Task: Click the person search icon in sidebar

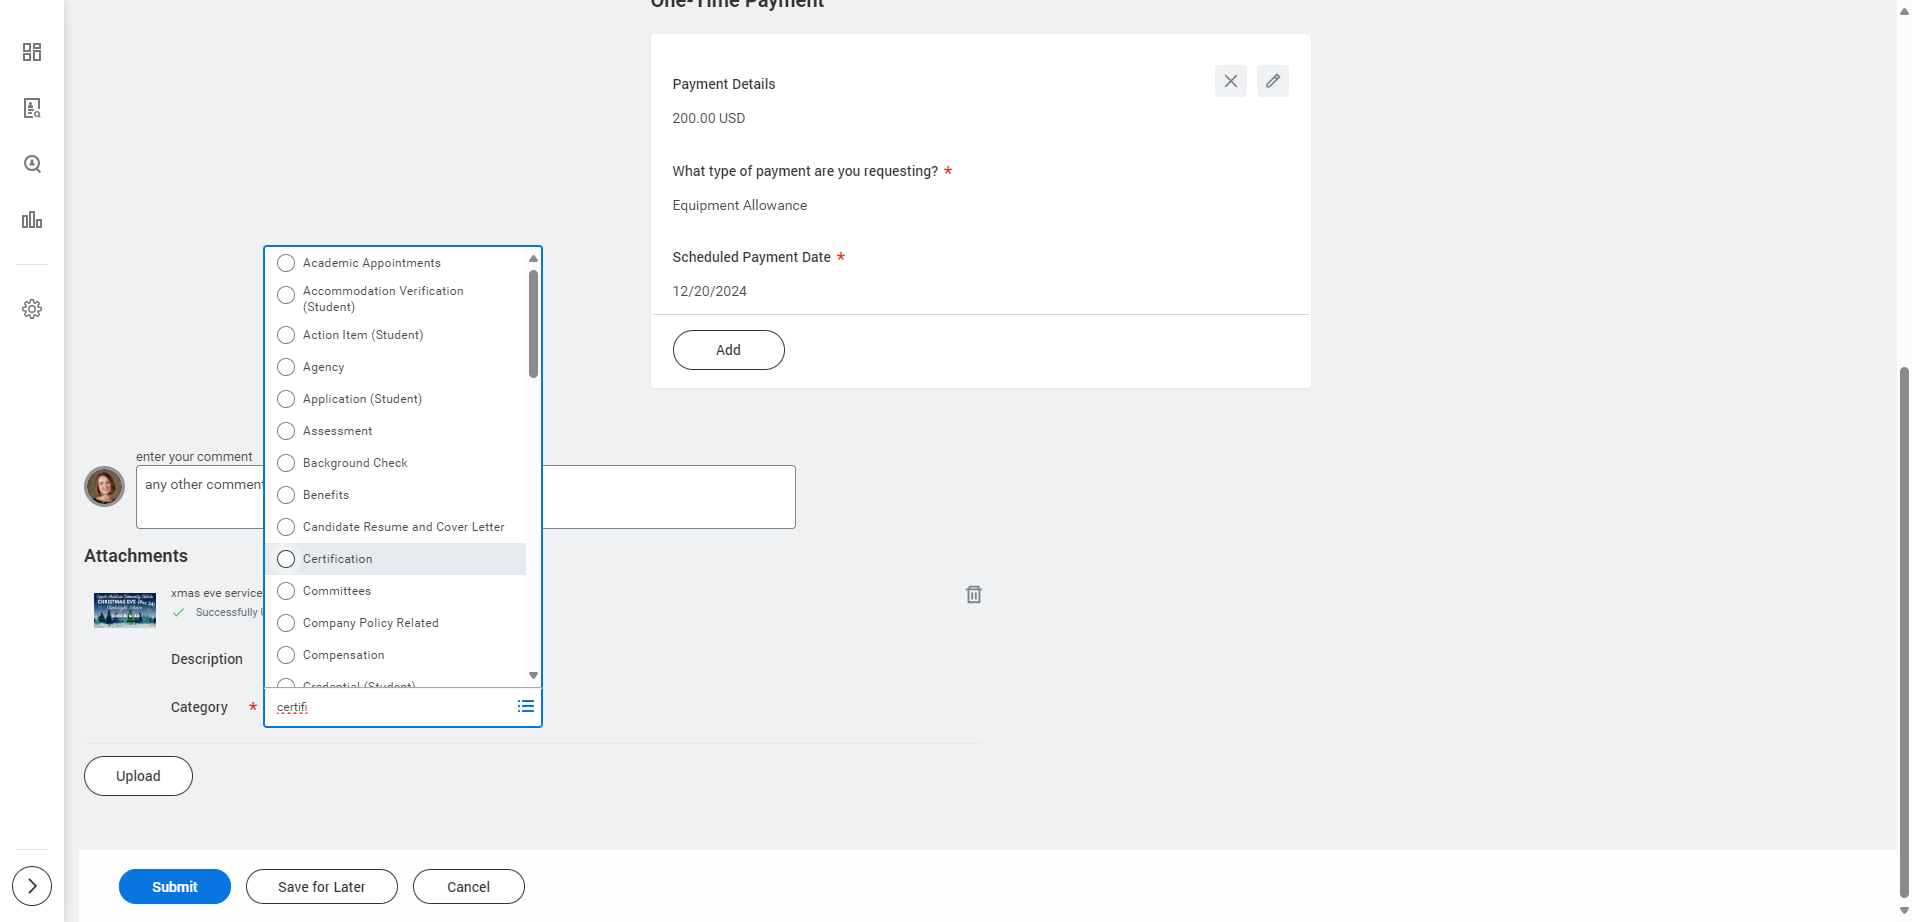Action: [x=32, y=164]
